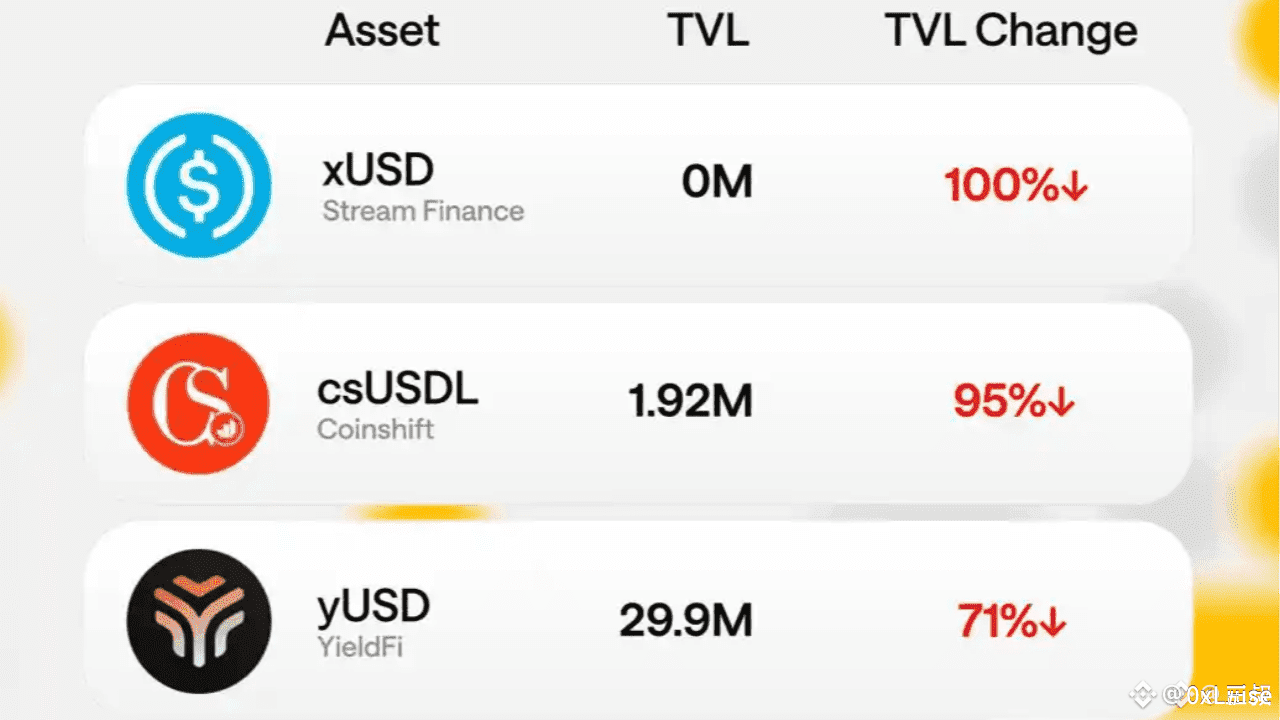Click the csUSDL red Coinshift logo
Screen dimensions: 1280x720
(198, 403)
